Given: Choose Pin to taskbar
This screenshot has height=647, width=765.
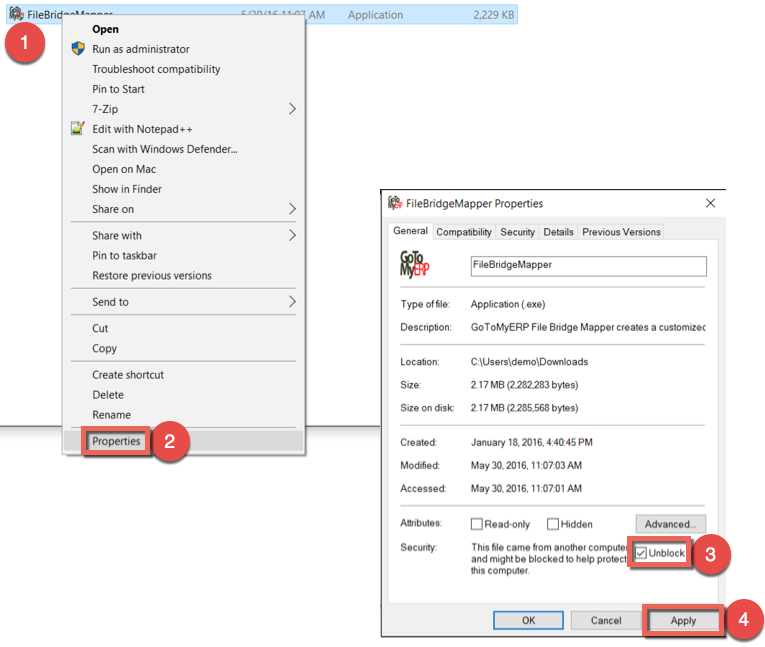Looking at the screenshot, I should tap(124, 255).
